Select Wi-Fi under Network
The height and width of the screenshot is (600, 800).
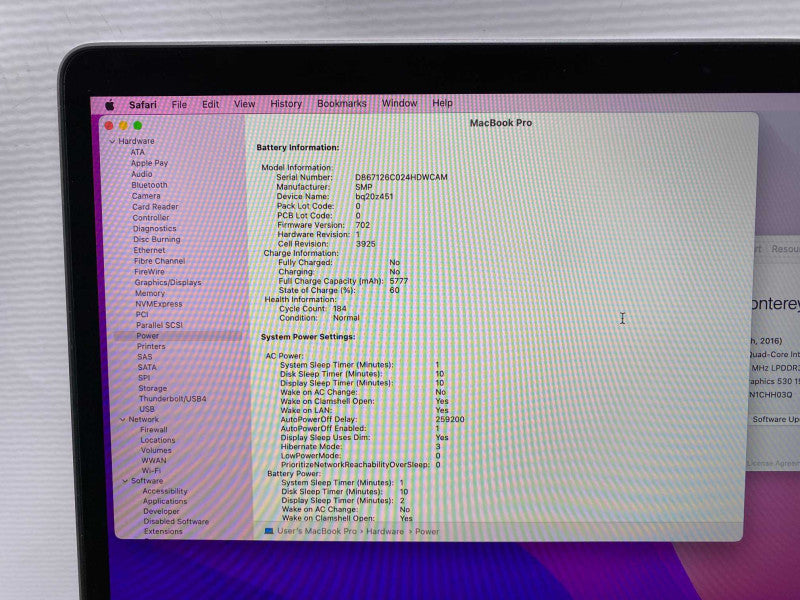pyautogui.click(x=151, y=470)
